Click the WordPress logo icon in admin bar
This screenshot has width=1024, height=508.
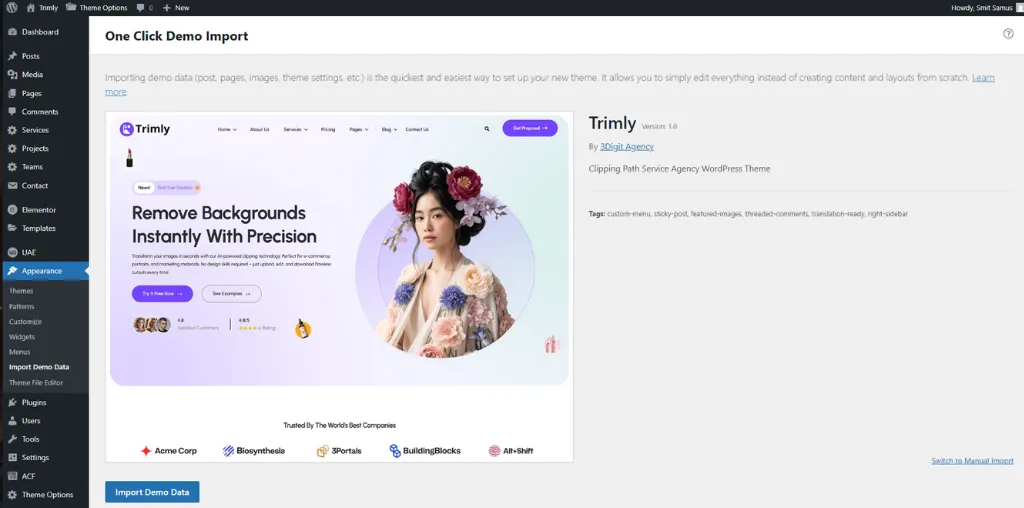coord(11,7)
